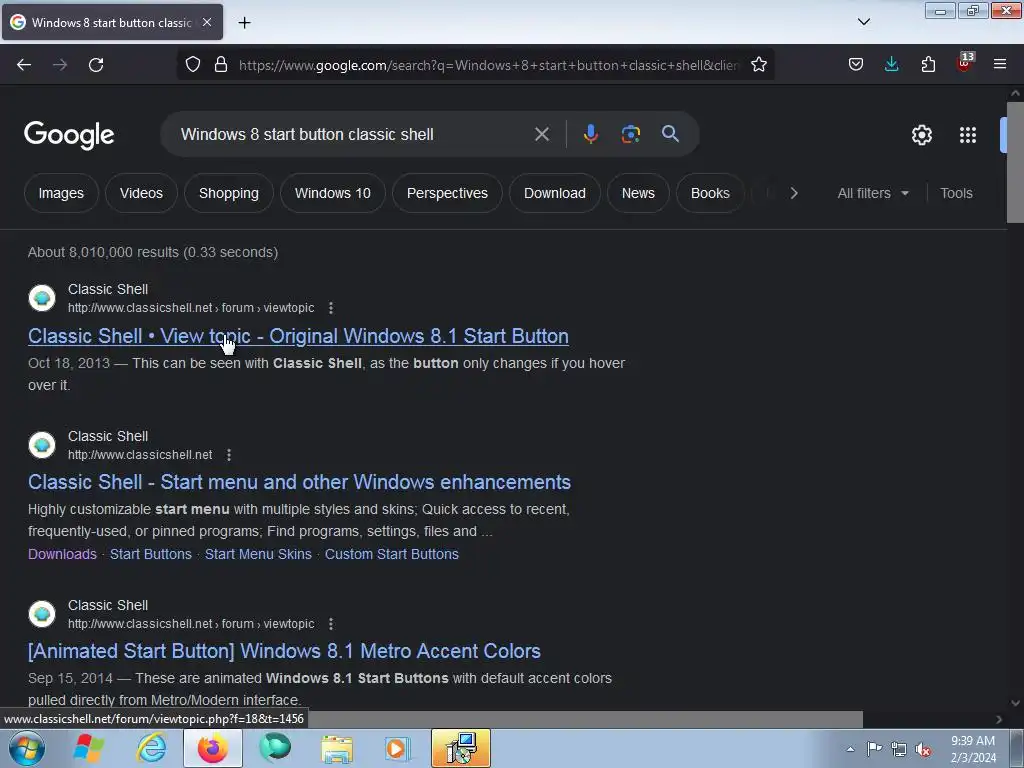Filter results by Images
1024x768 pixels.
click(61, 193)
